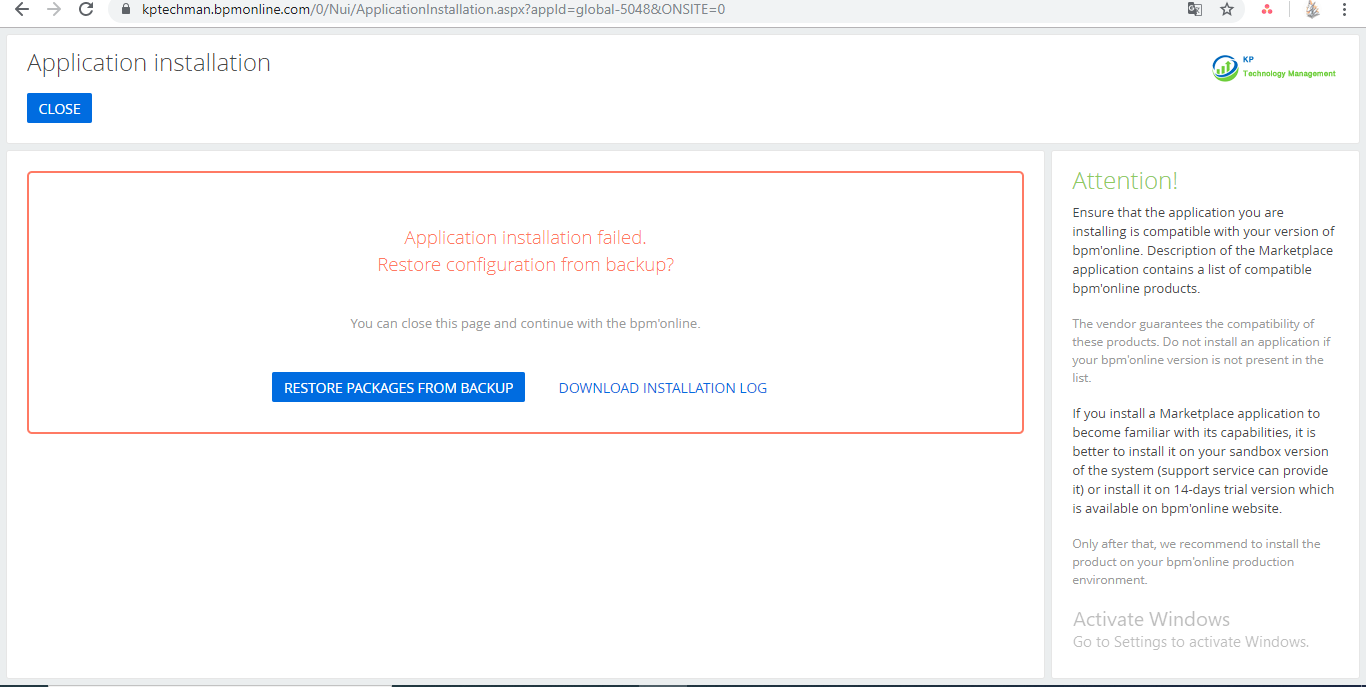Viewport: 1366px width, 687px height.
Task: Click the browser forward arrow
Action: [x=53, y=9]
